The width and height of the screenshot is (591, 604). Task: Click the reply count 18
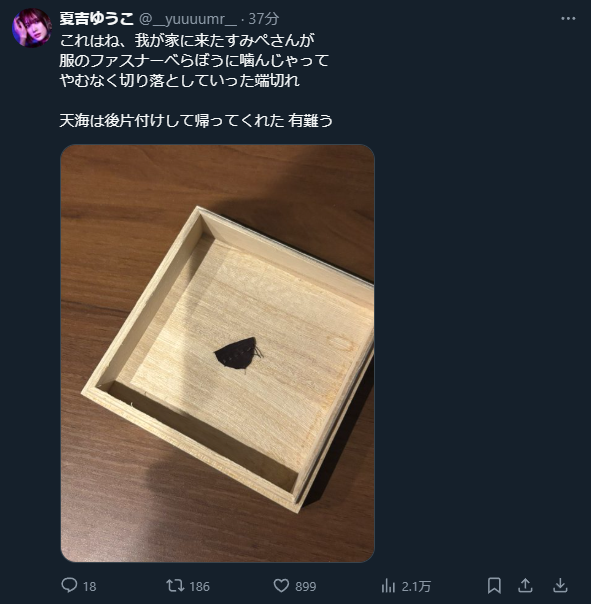coord(89,587)
